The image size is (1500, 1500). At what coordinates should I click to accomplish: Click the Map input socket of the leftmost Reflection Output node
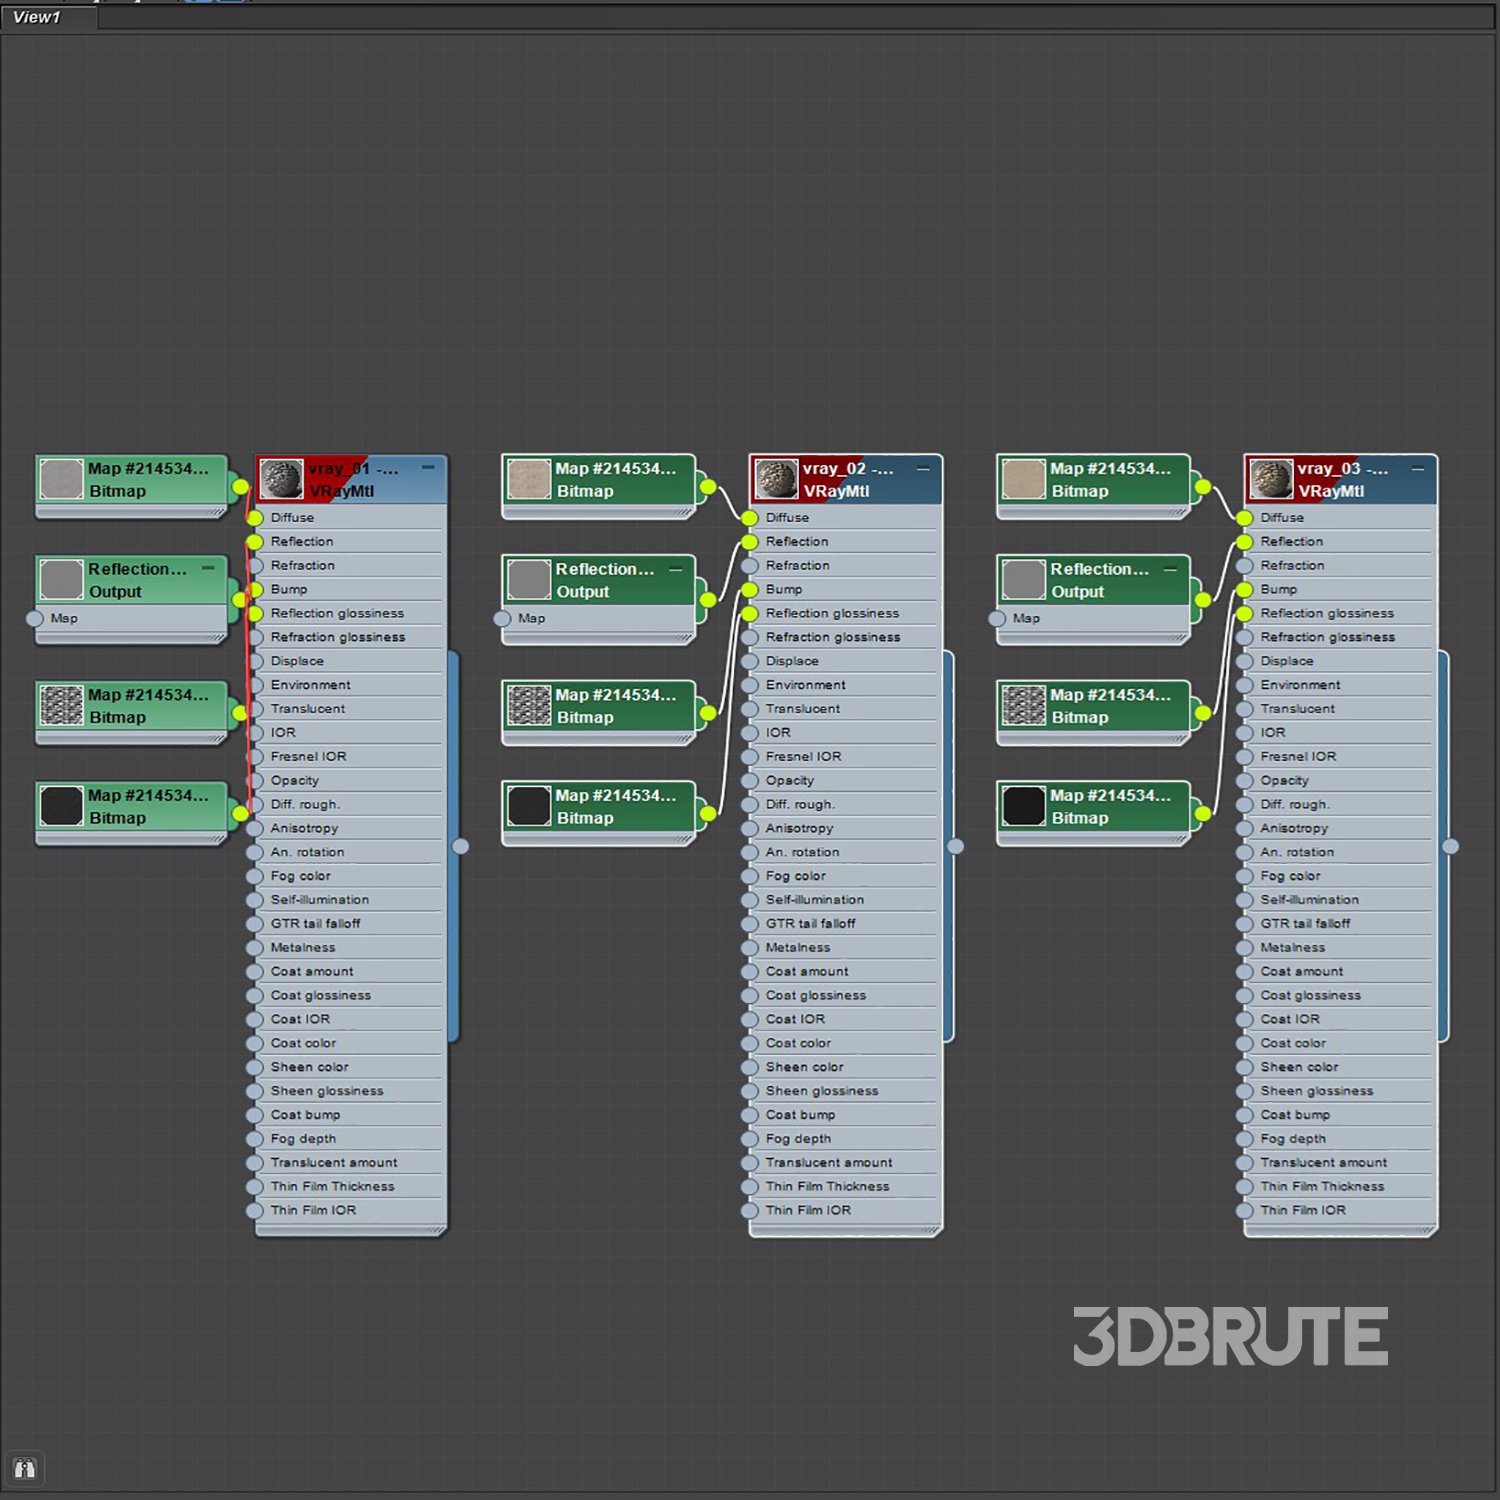pos(35,618)
